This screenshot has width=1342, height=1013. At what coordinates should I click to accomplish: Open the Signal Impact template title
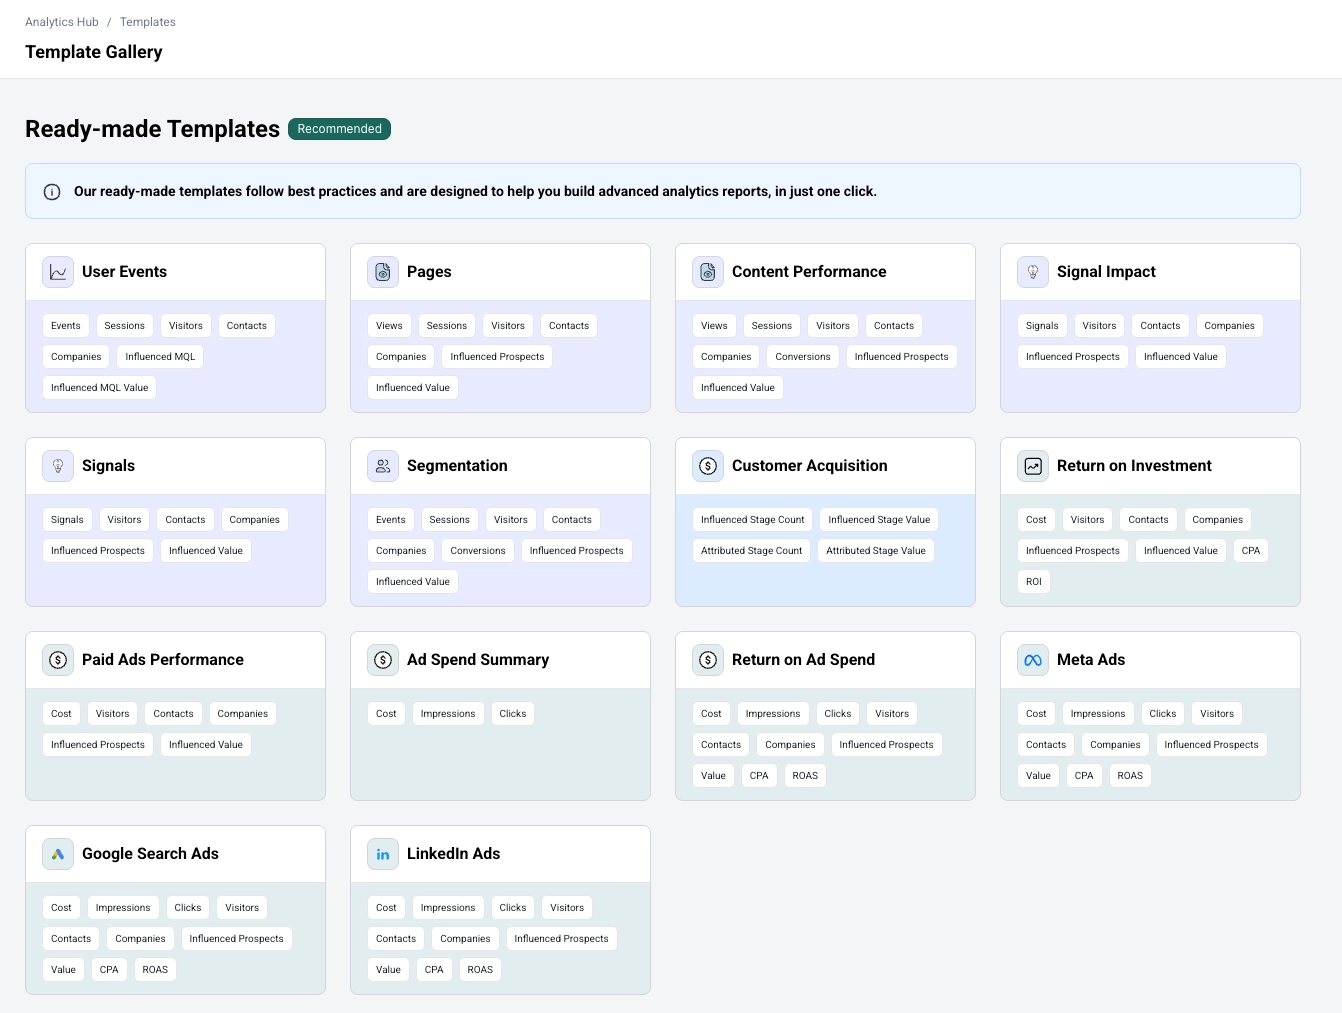tap(1106, 272)
